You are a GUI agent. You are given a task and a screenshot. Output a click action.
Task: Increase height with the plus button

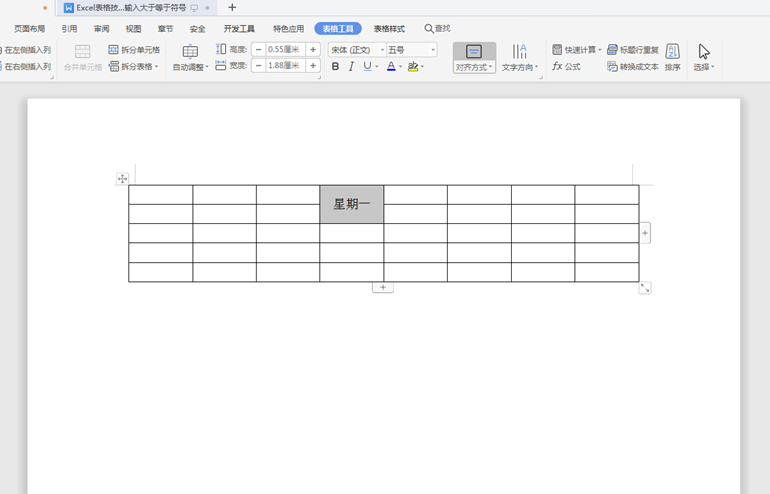pyautogui.click(x=313, y=50)
